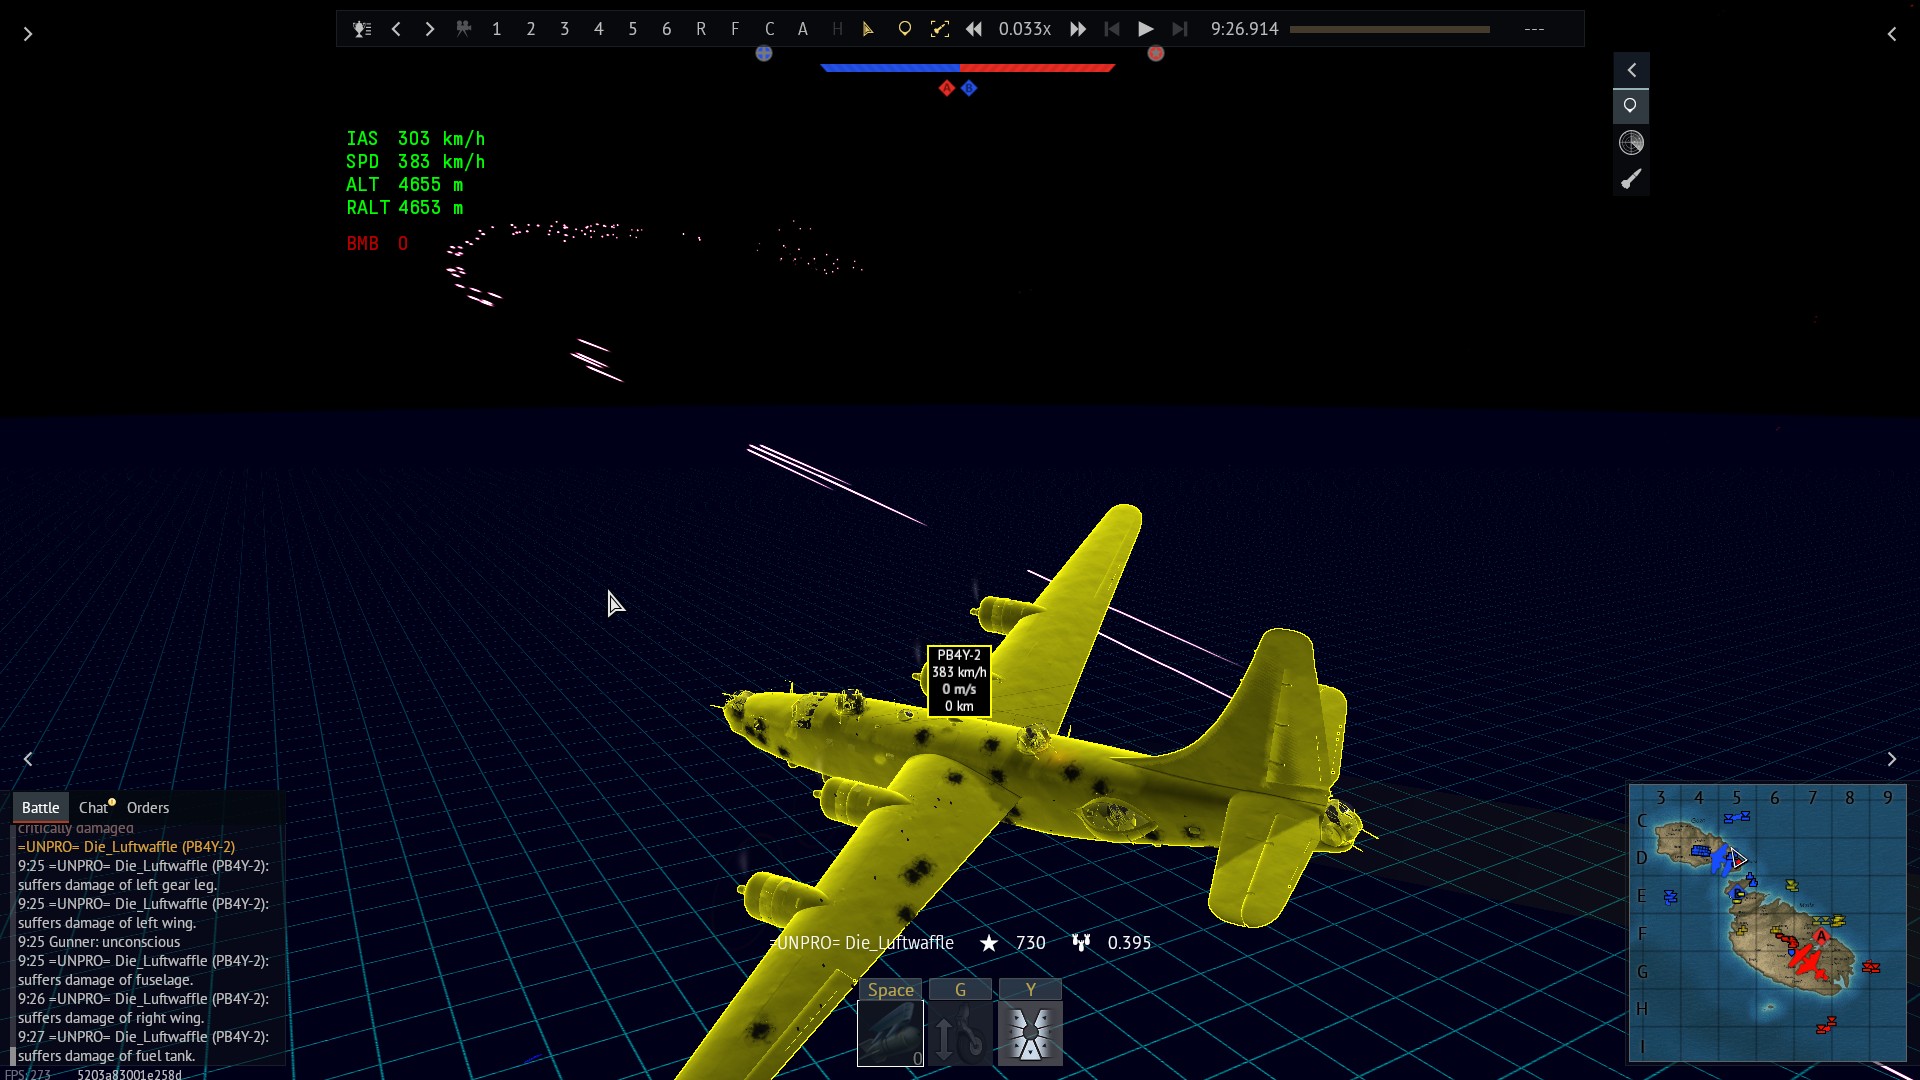Click the gear toggle icon under G

(960, 1034)
